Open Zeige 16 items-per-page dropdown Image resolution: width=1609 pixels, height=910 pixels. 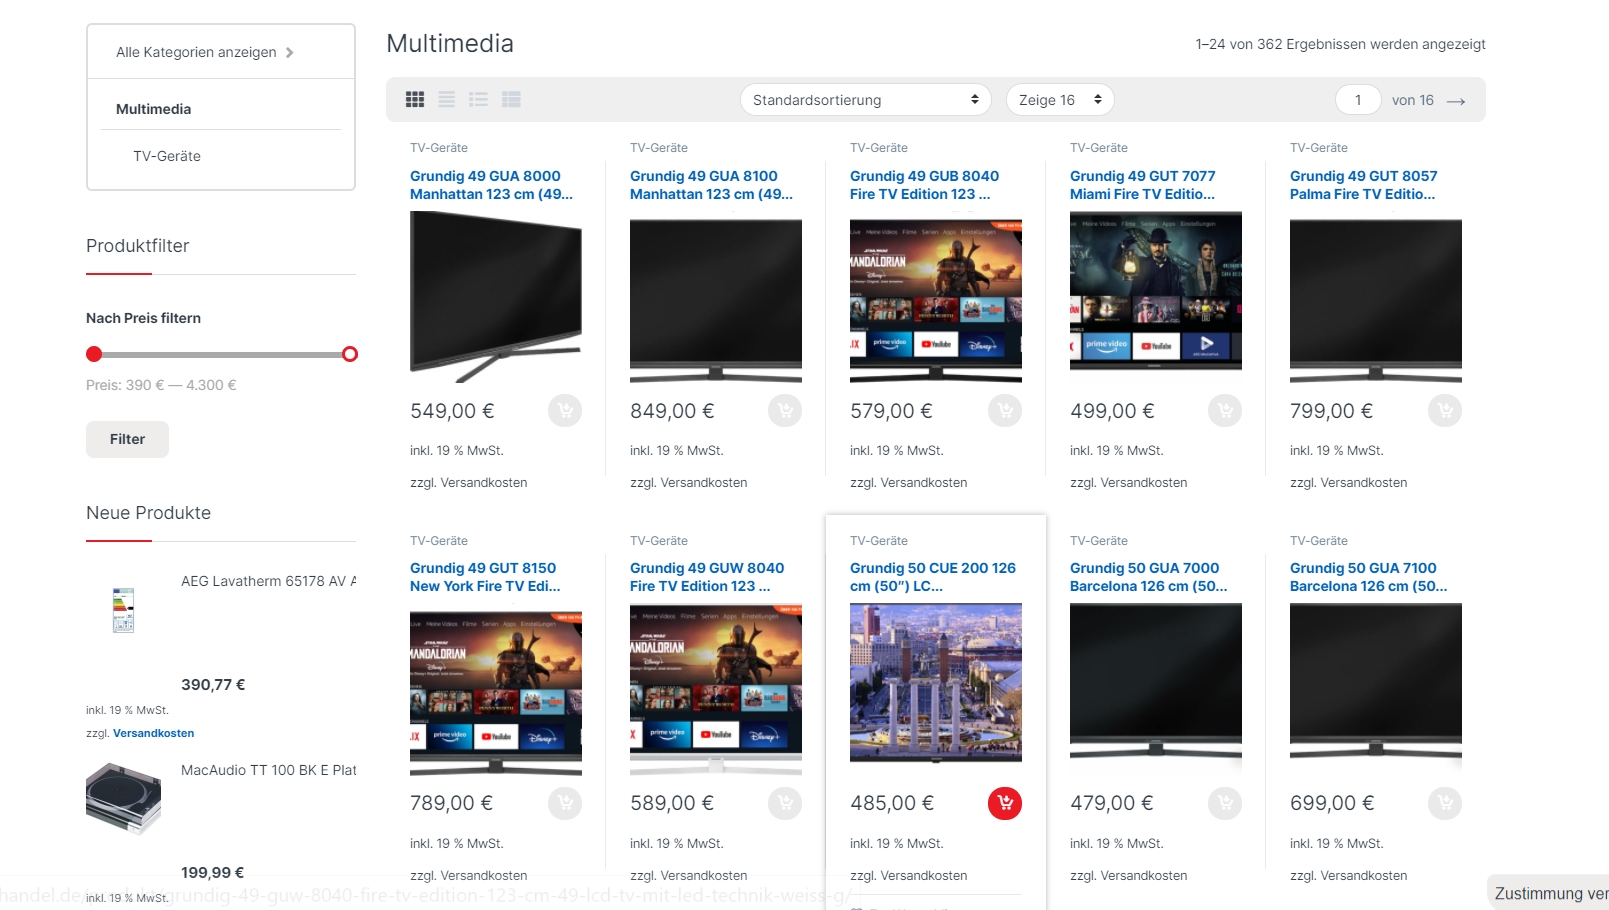coord(1060,100)
